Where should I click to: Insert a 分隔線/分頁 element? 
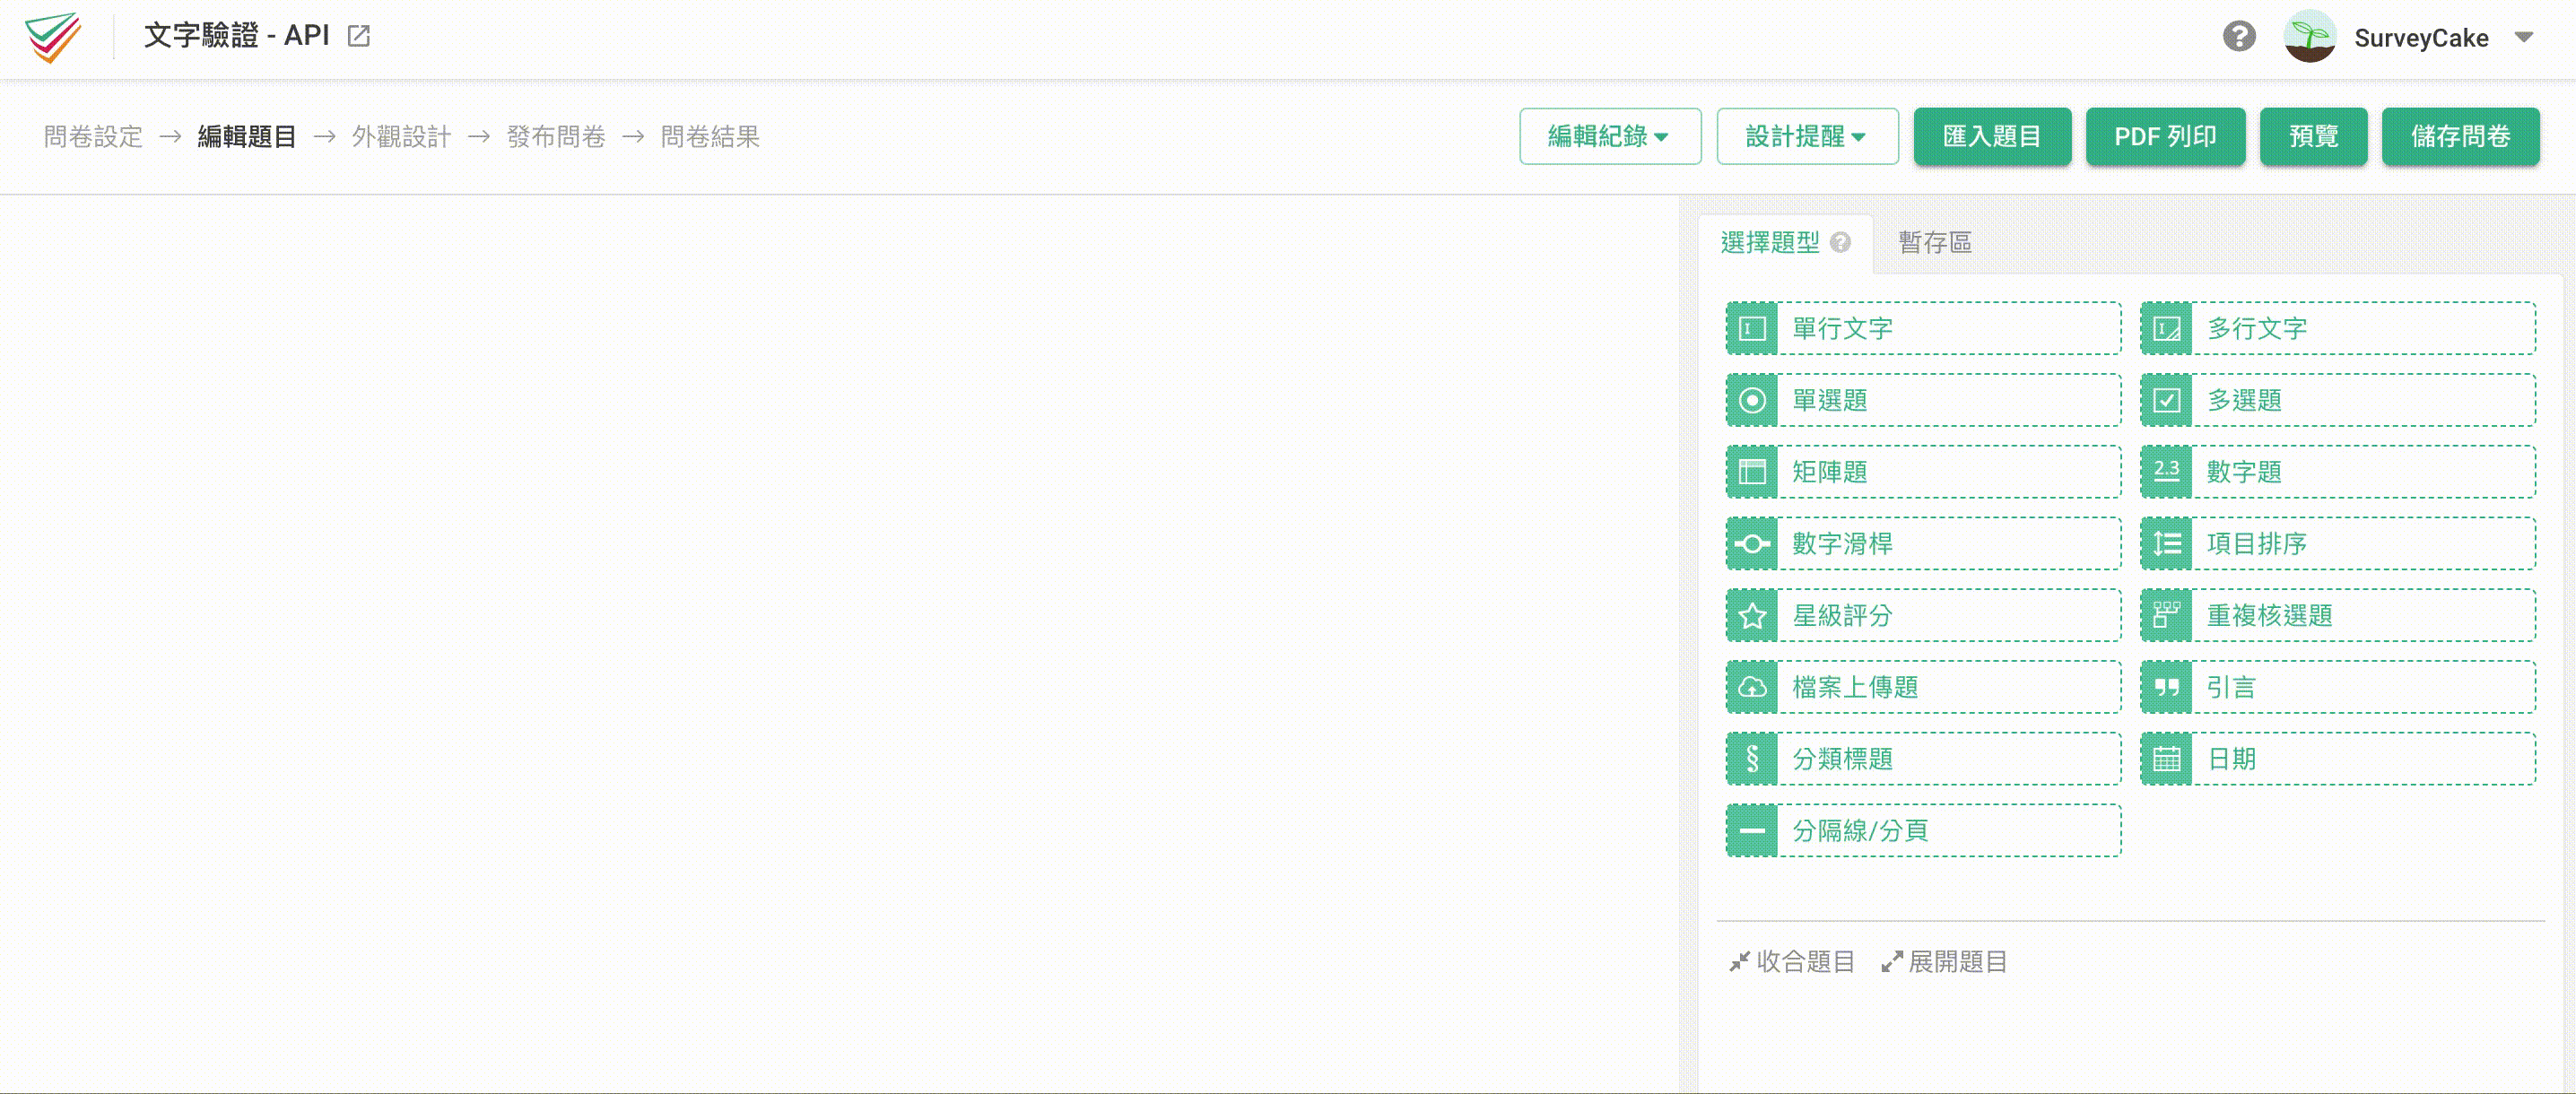[x=1923, y=831]
